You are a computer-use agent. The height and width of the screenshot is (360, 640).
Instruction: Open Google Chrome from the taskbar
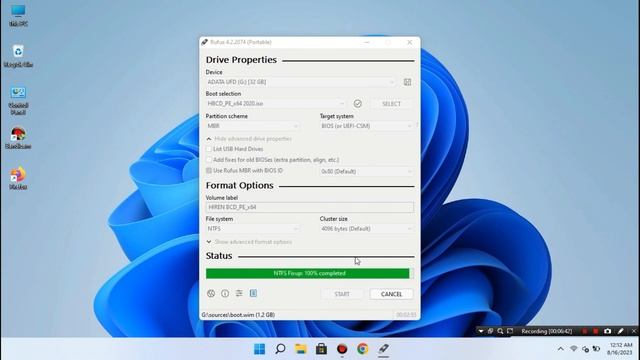tap(362, 349)
